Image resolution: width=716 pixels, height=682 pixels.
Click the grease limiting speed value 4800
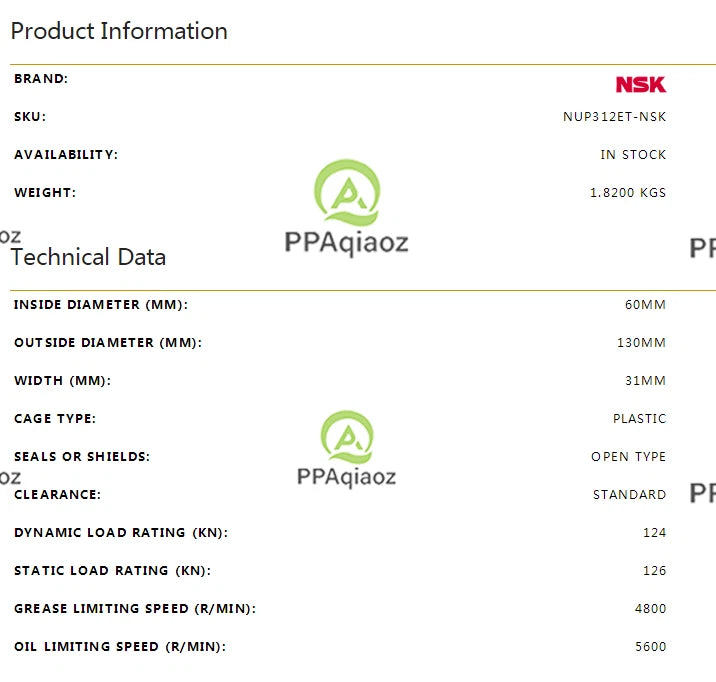650,609
